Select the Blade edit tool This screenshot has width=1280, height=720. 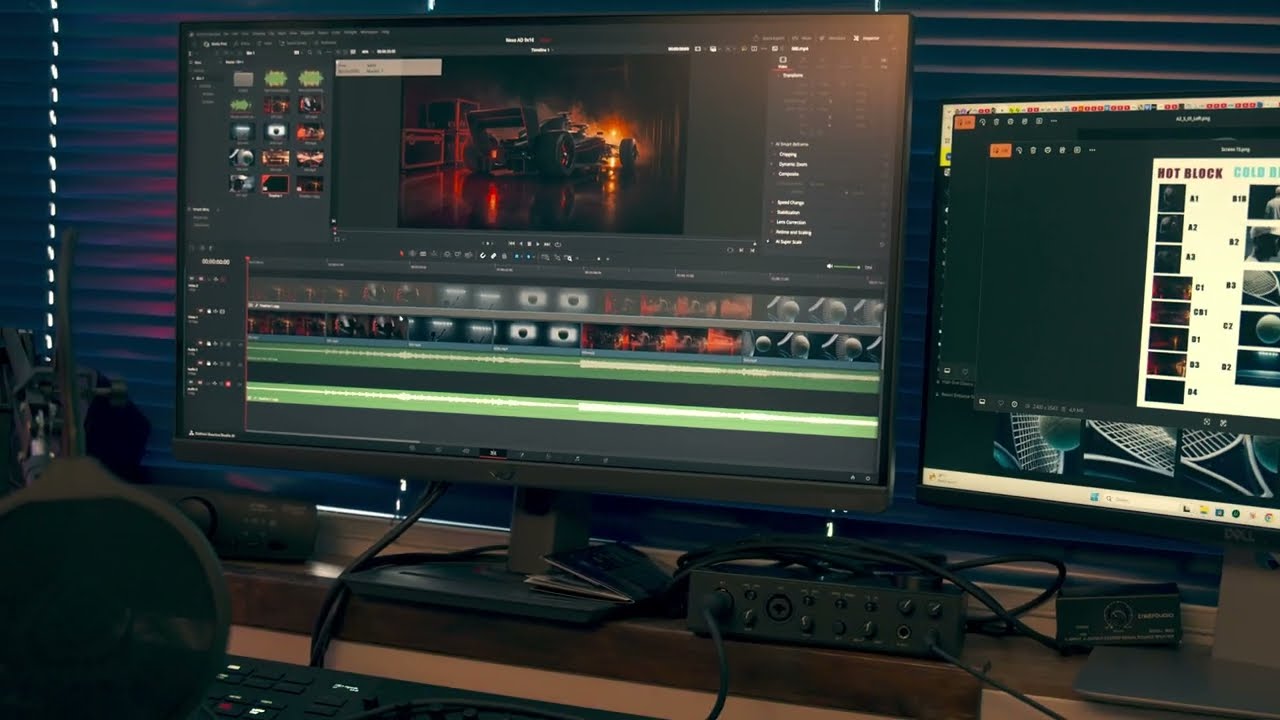434,254
